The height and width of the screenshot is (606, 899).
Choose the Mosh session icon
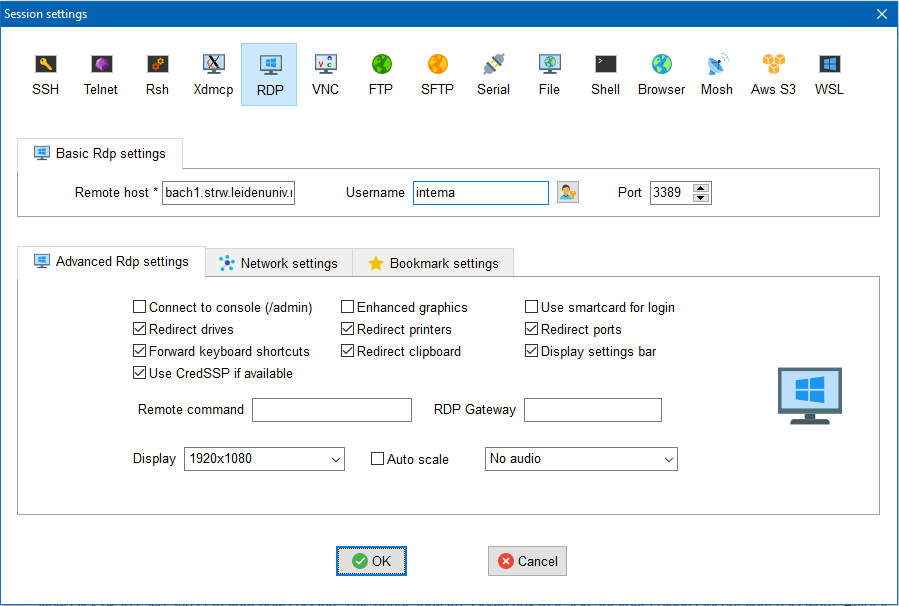click(x=716, y=75)
